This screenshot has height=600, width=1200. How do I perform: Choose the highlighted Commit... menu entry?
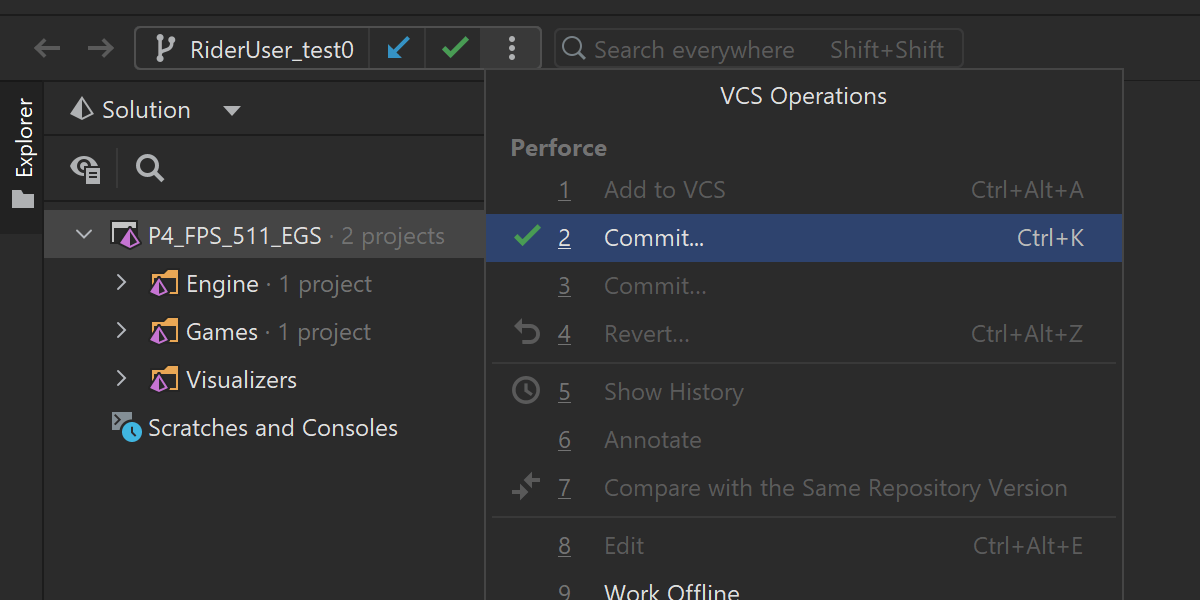pos(654,238)
